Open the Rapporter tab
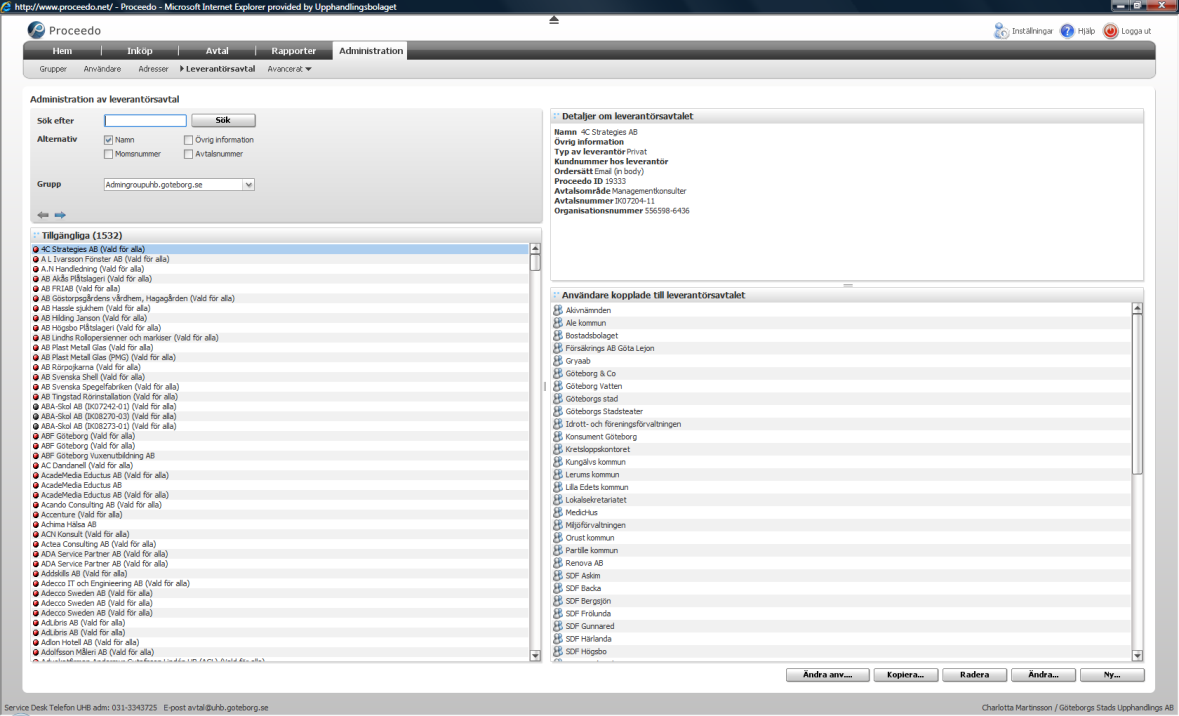 294,51
